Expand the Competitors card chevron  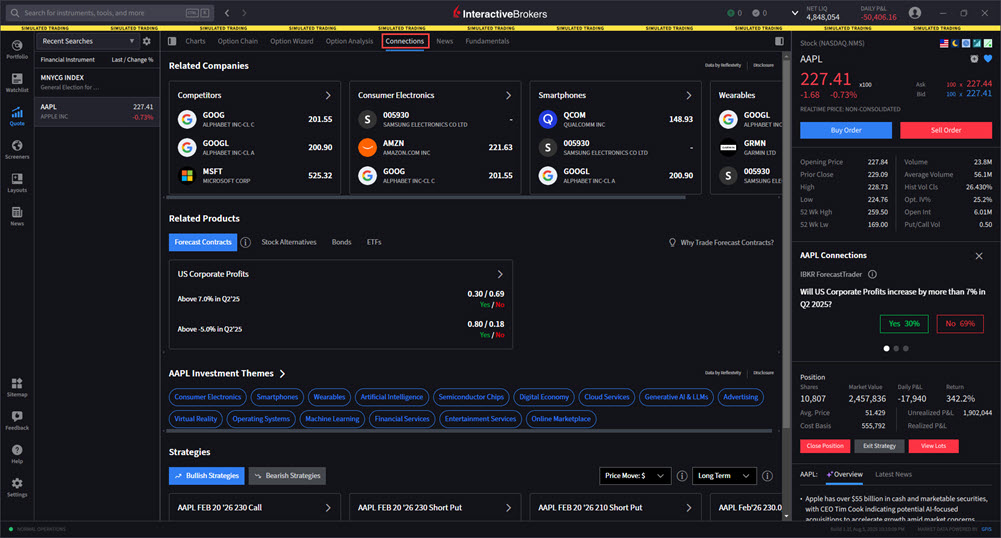point(328,96)
